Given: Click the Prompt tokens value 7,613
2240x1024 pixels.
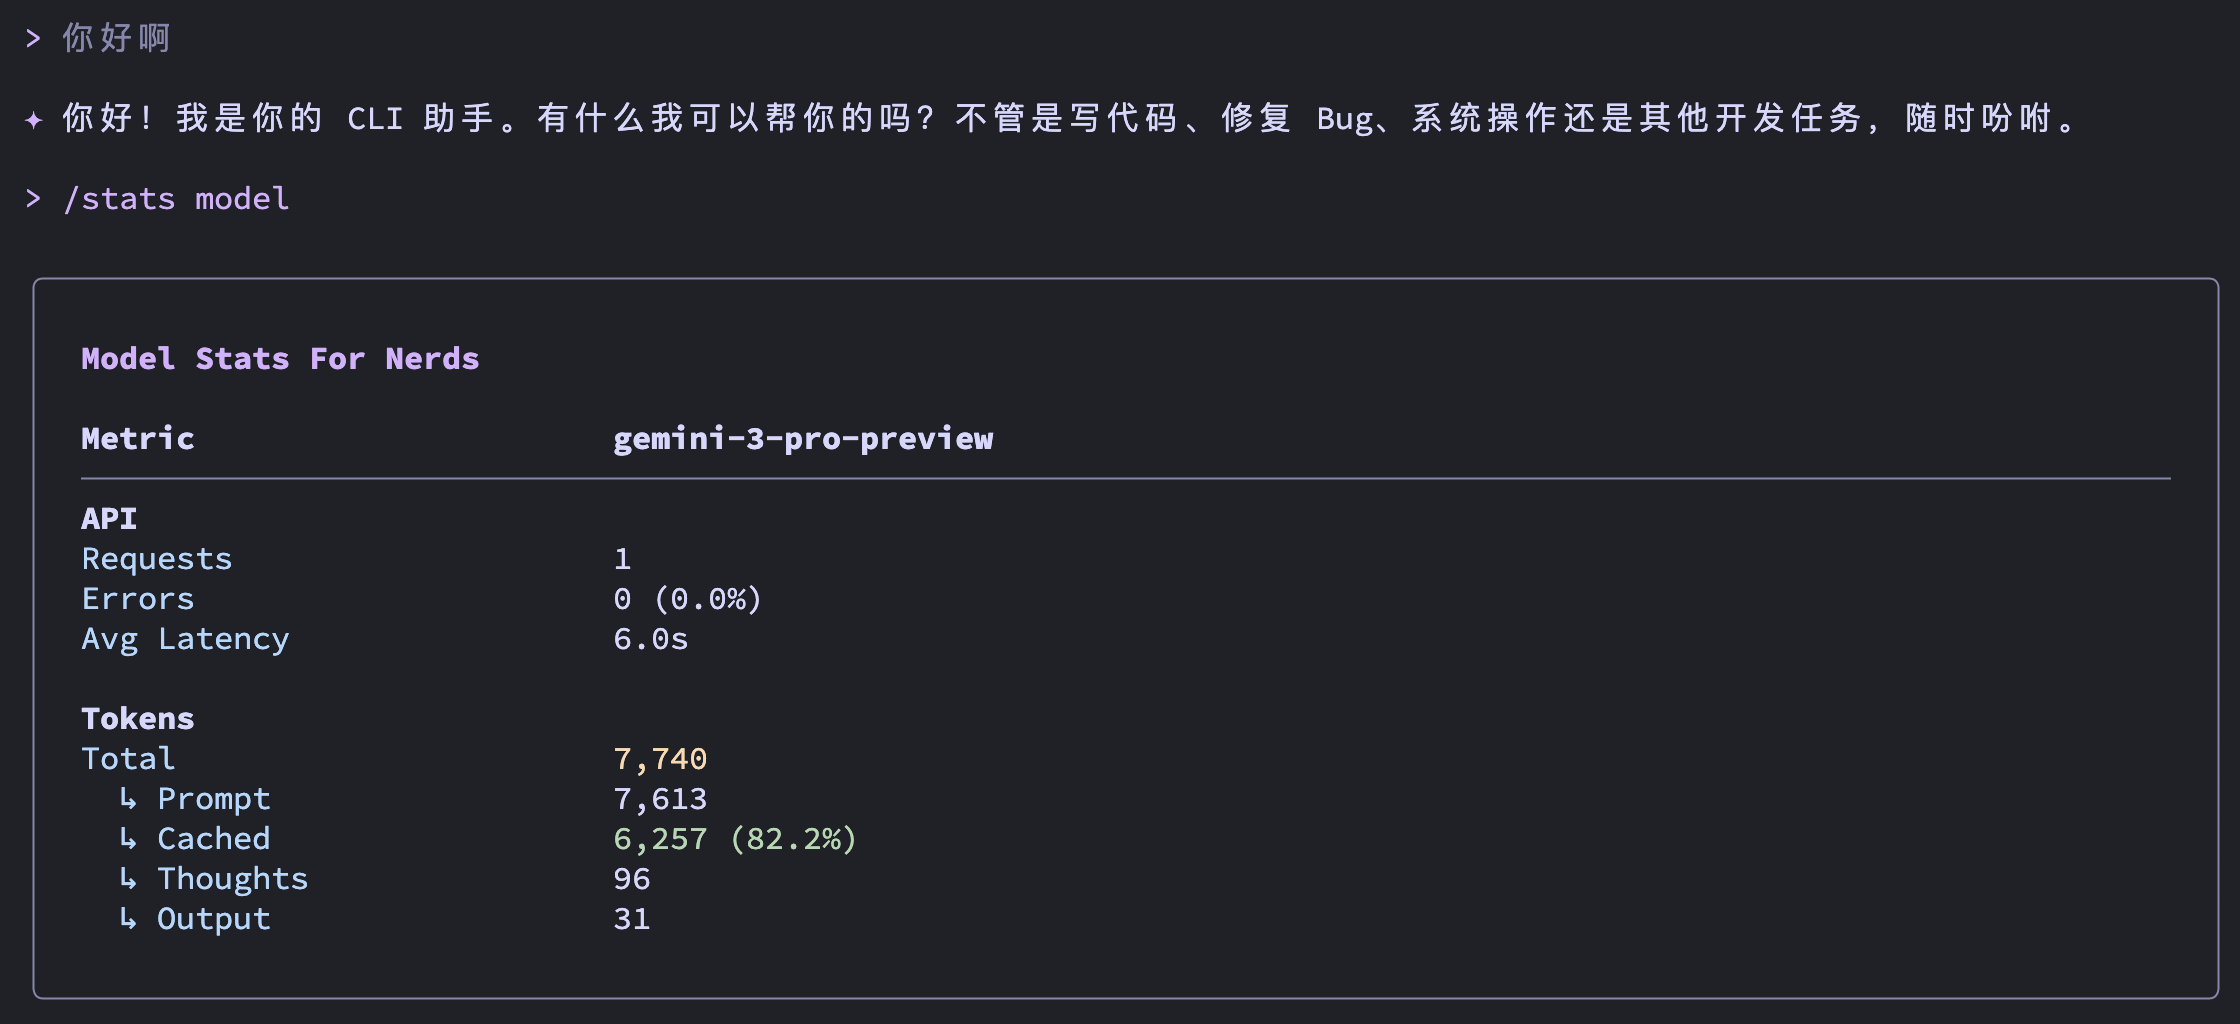Looking at the screenshot, I should tap(660, 799).
